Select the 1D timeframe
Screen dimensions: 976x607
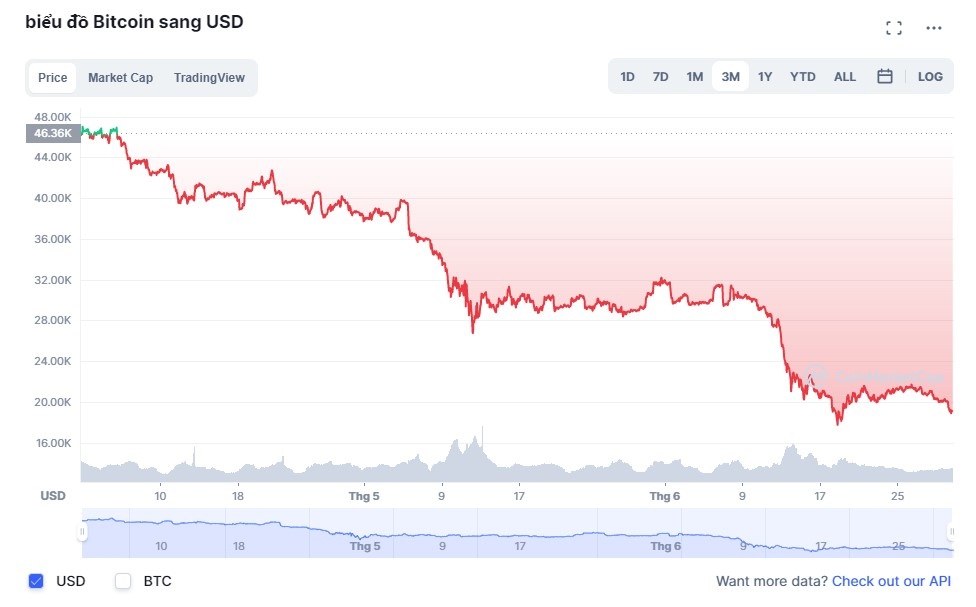coord(627,76)
